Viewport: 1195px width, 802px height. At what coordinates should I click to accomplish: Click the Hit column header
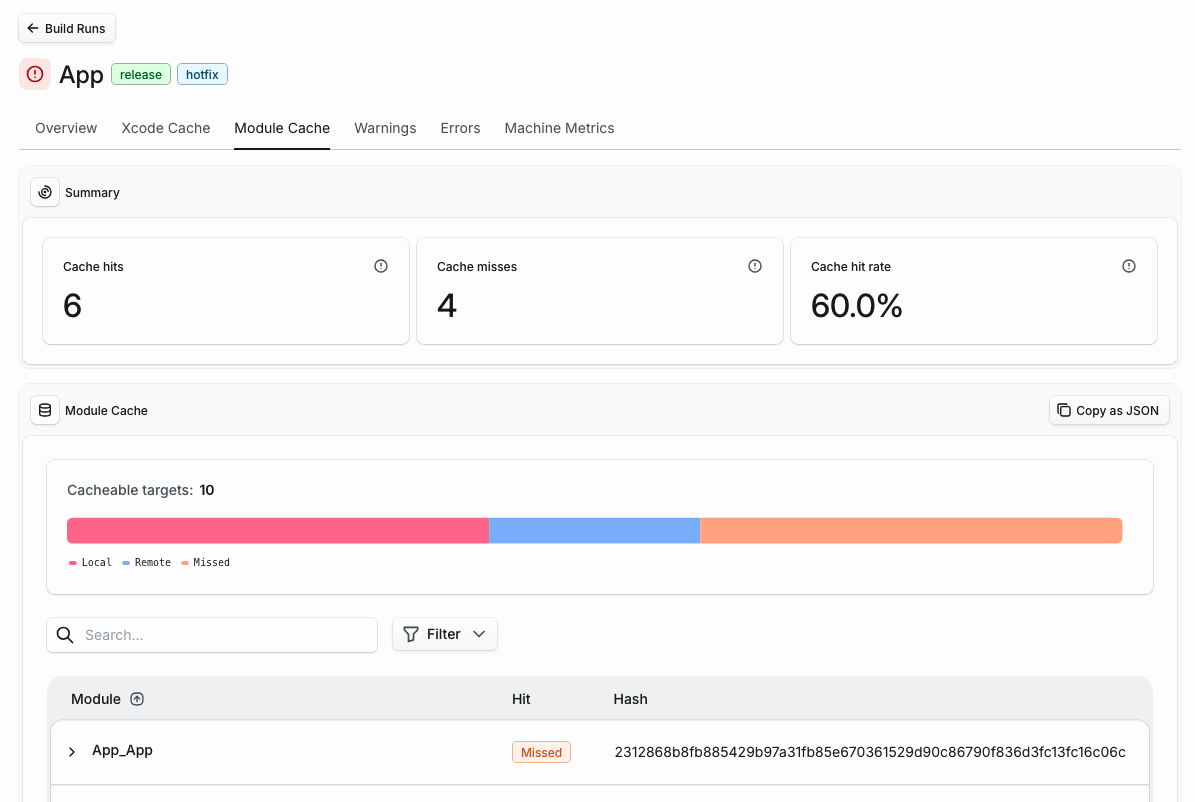point(521,699)
